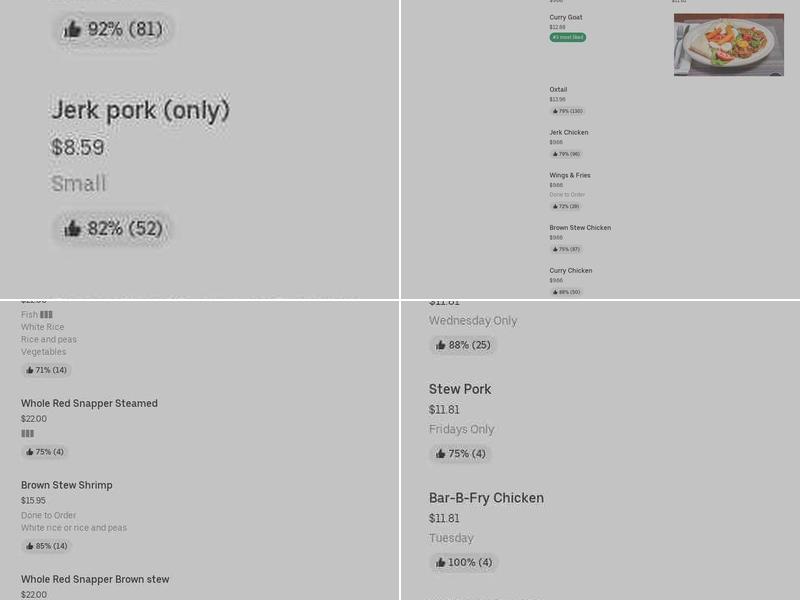Click the thumbs-up icon under Wings & Fries
Screen dimensions: 800x600
556,207
